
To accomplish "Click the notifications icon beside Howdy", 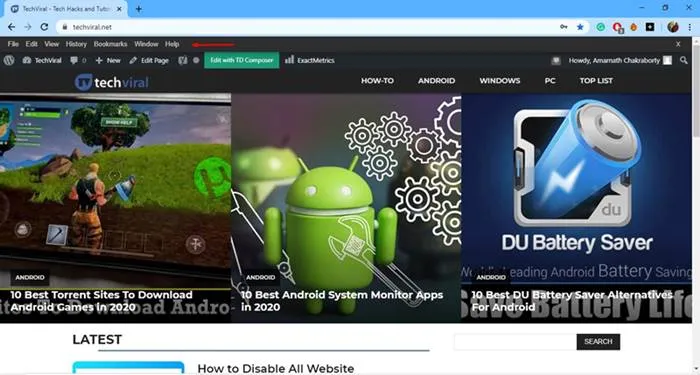I will pos(556,60).
